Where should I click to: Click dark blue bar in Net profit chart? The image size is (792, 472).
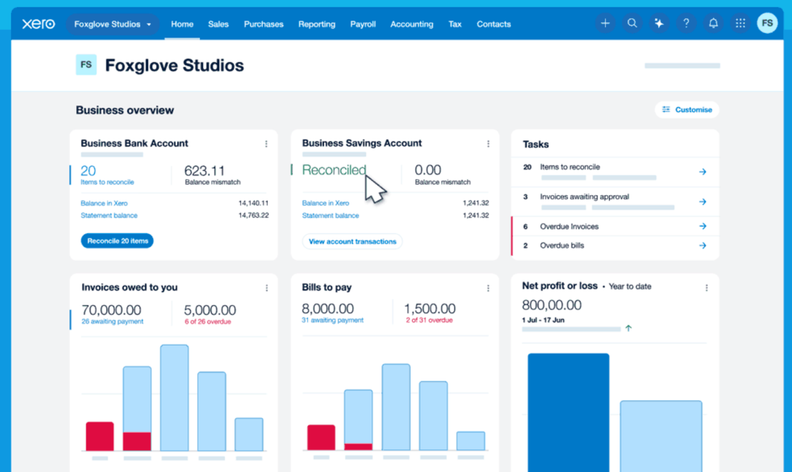568,412
